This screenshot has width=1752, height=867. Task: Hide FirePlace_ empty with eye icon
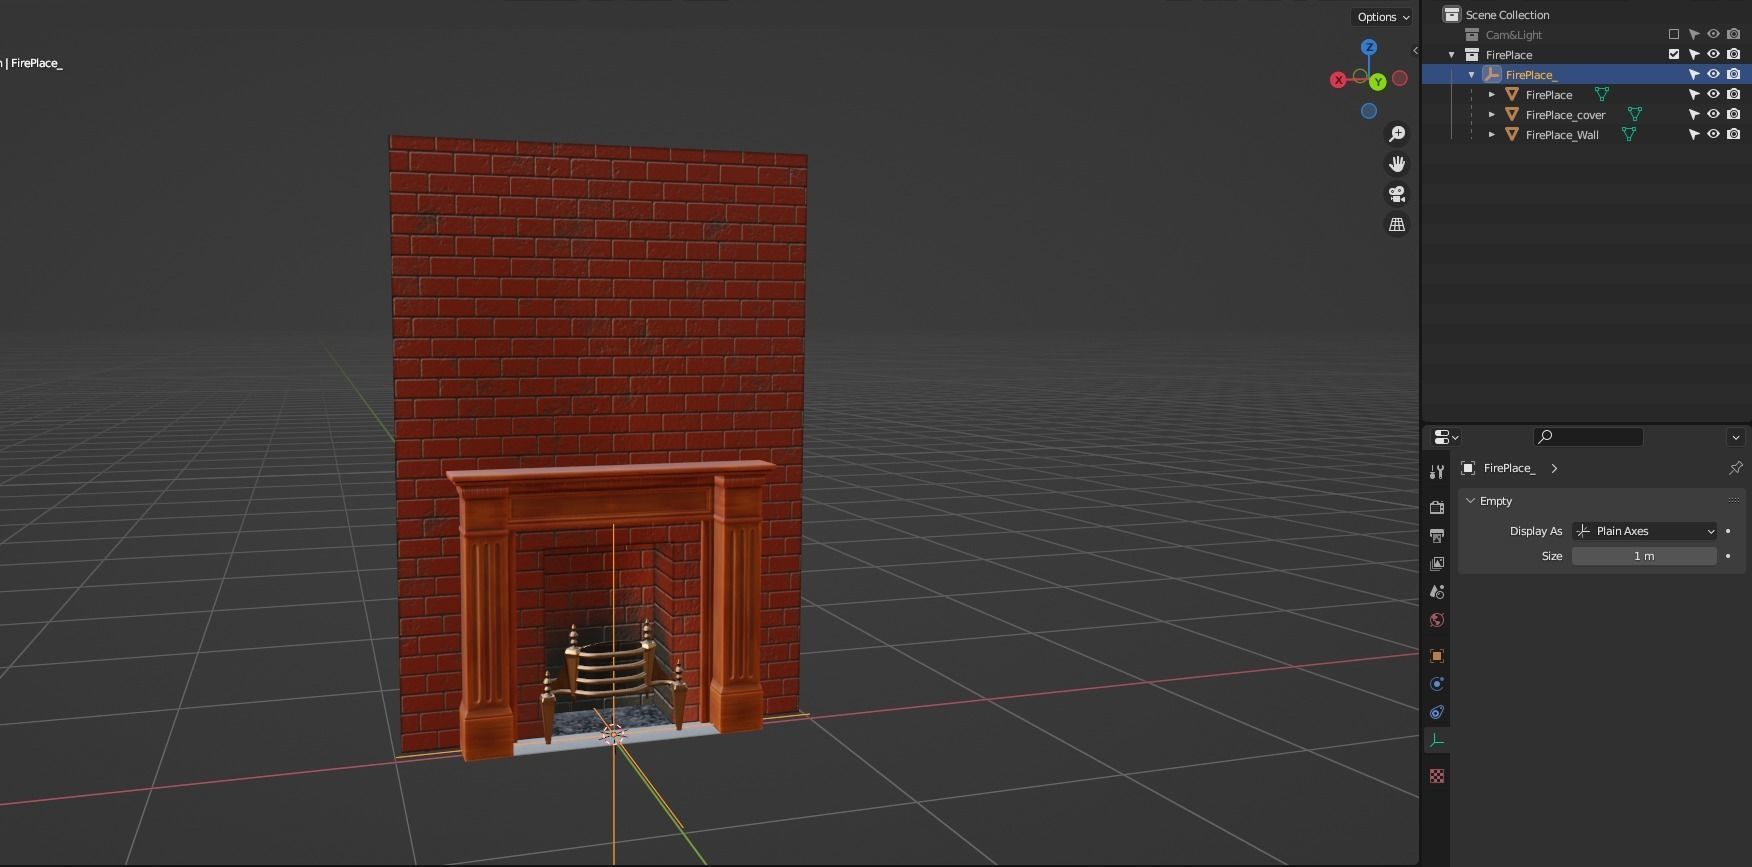pyautogui.click(x=1713, y=74)
